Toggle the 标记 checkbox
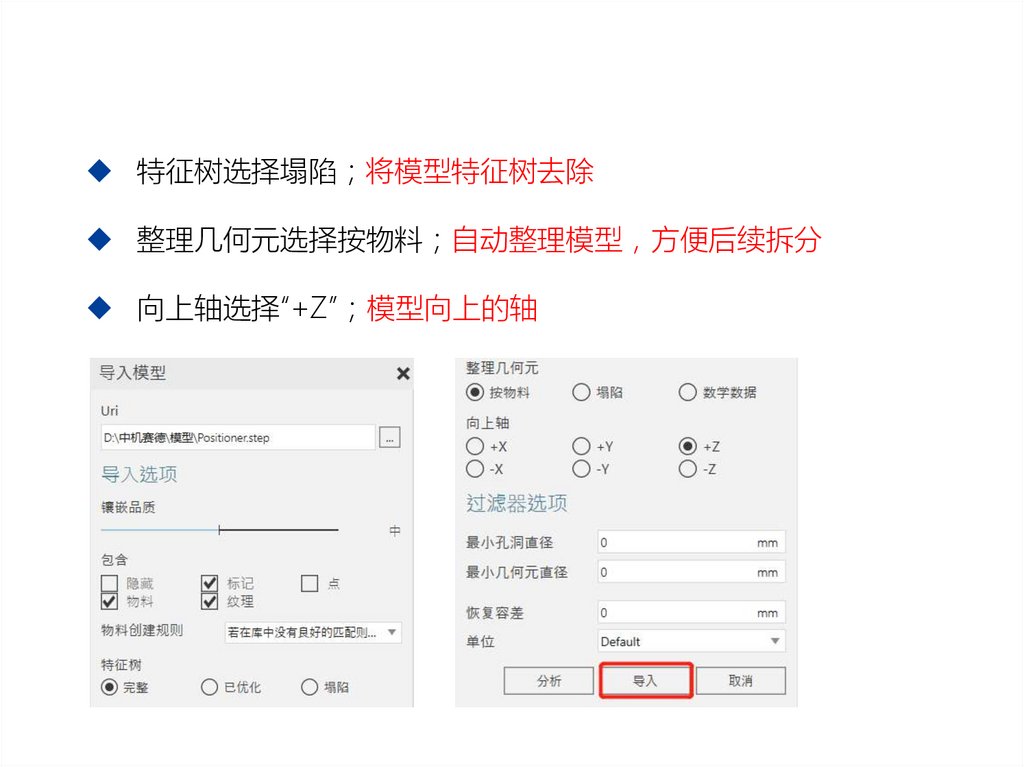Viewport: 1024px width, 767px height. click(210, 583)
